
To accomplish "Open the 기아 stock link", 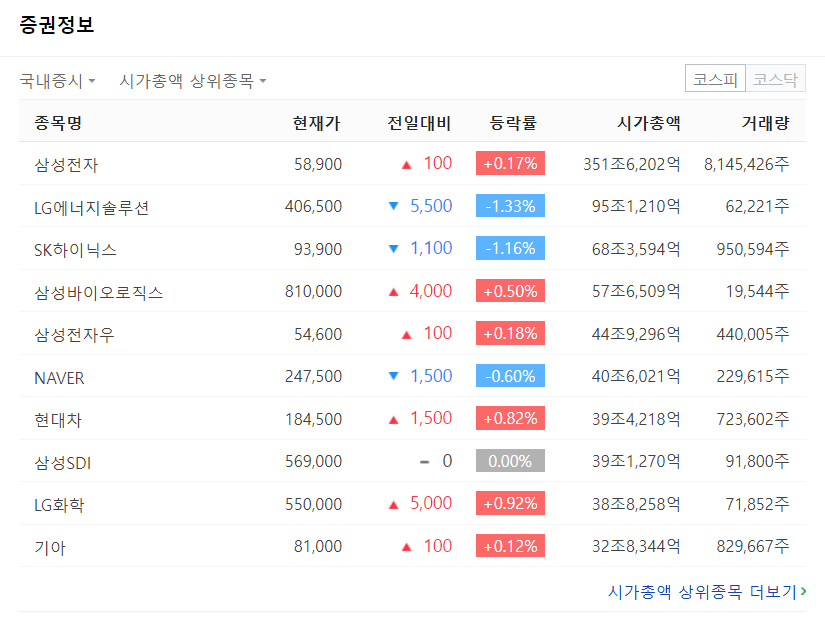I will [50, 548].
